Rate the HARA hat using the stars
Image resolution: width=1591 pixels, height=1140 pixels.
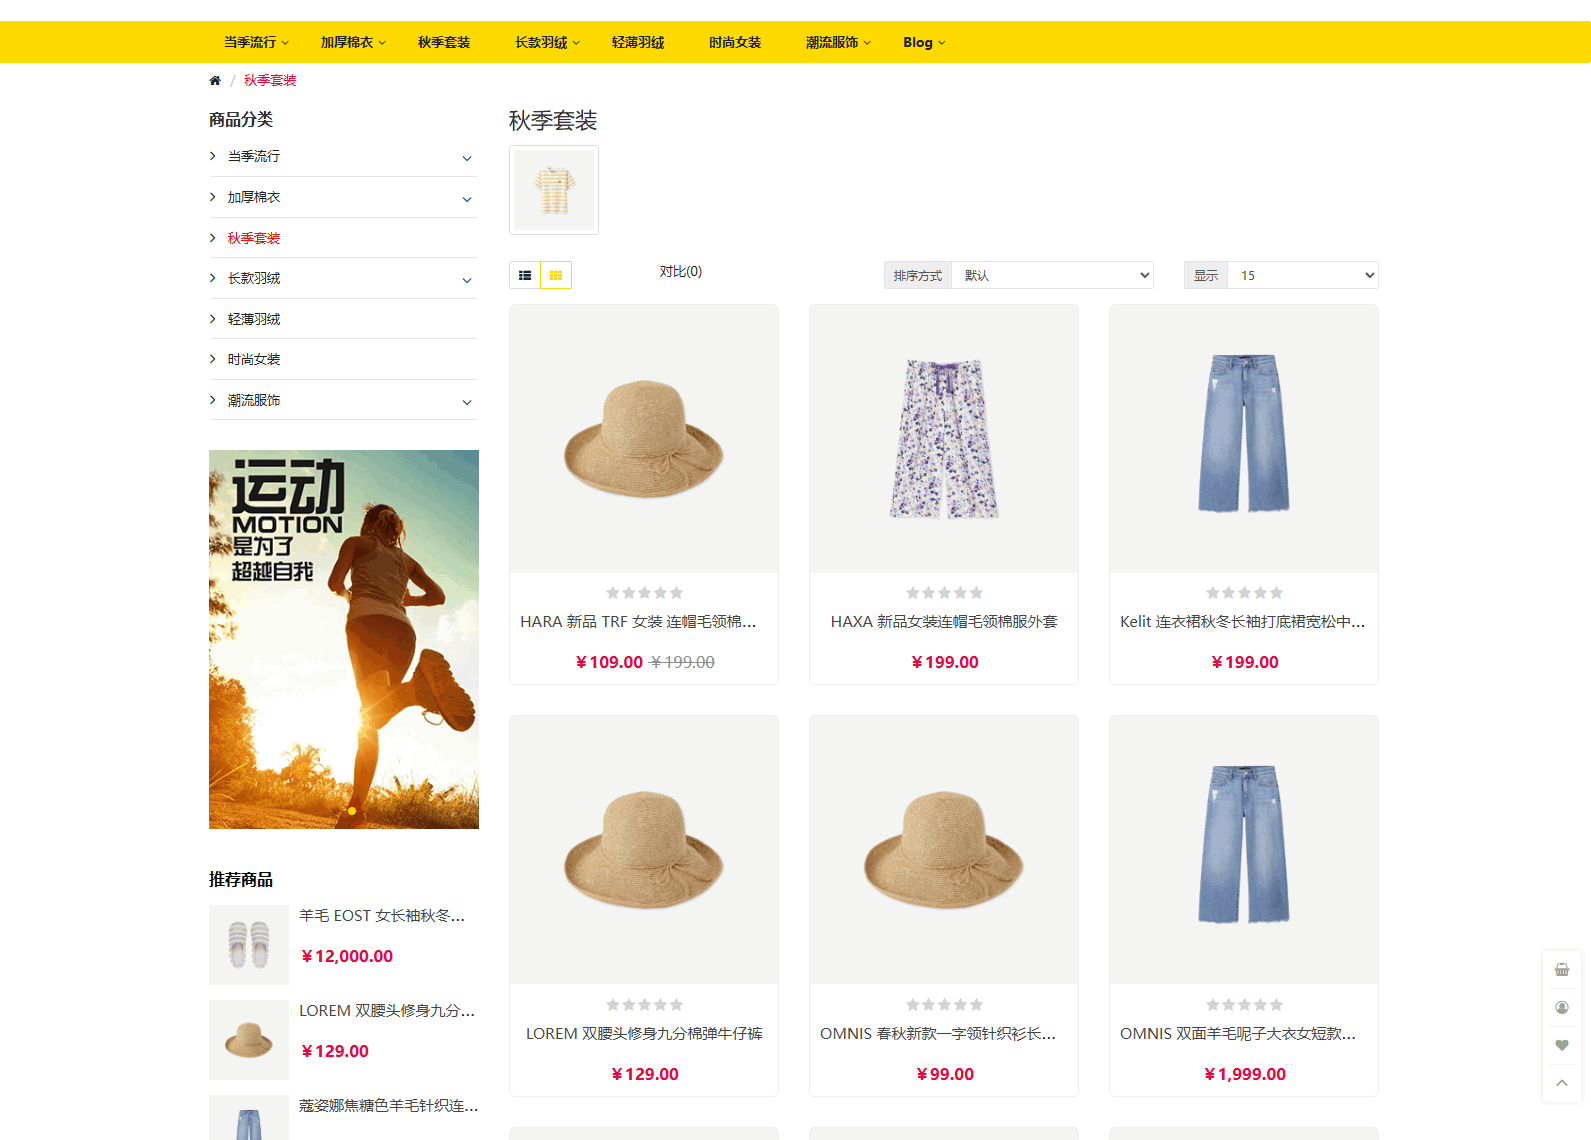644,593
